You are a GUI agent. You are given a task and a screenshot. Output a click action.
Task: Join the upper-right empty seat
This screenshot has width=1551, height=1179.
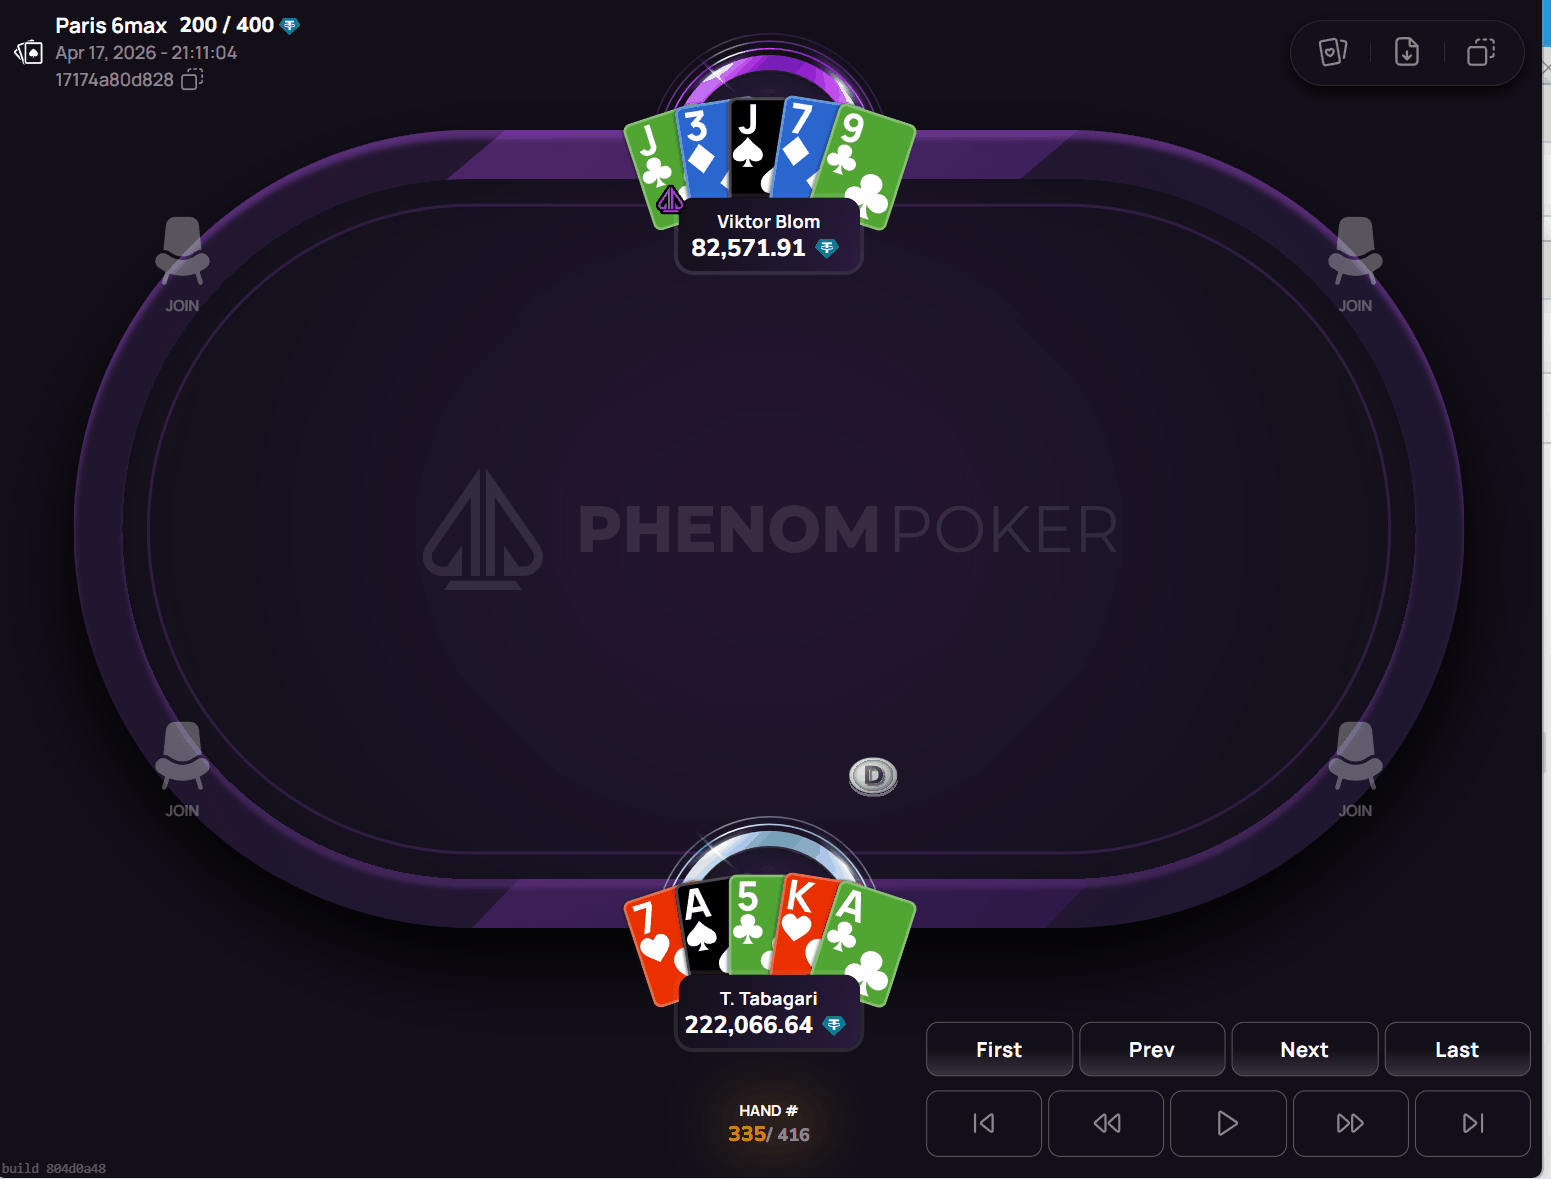1355,265
